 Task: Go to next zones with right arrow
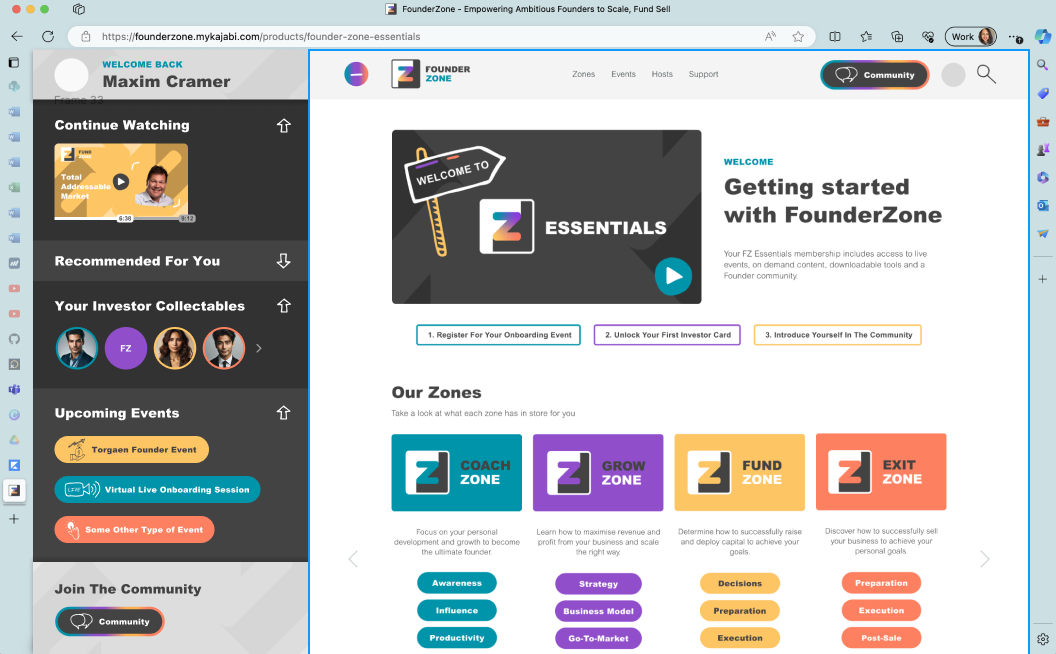coord(985,558)
